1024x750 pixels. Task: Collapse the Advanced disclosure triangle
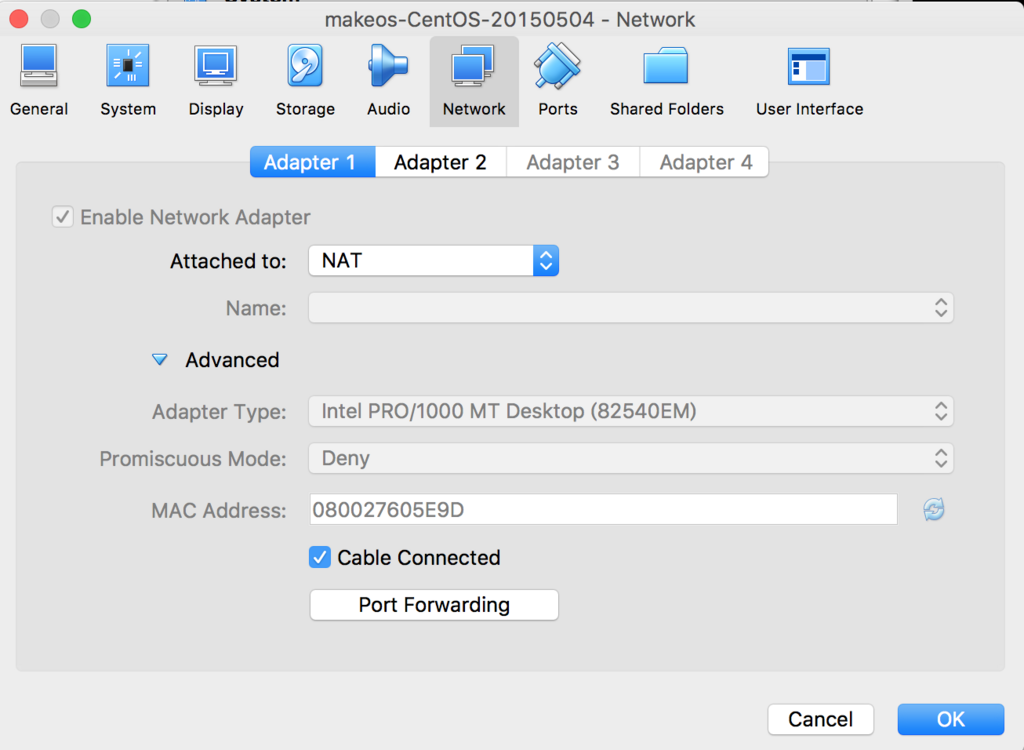[x=159, y=360]
